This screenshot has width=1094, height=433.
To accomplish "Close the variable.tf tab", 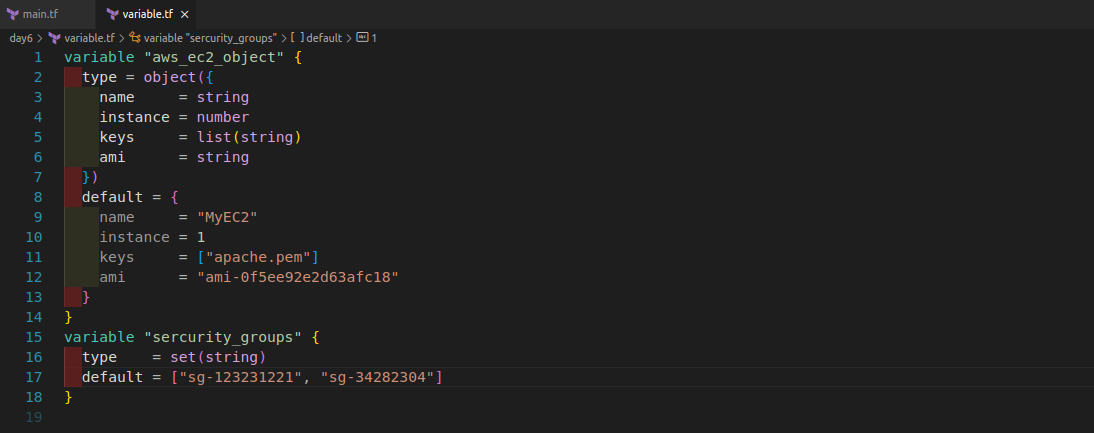I will [184, 14].
